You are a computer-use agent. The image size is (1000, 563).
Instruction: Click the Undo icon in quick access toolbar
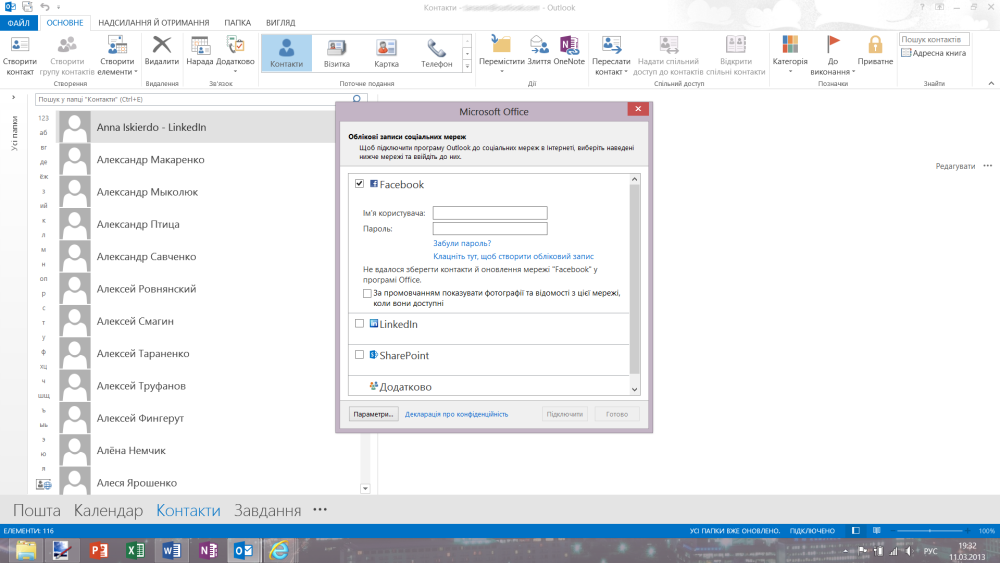[x=45, y=7]
